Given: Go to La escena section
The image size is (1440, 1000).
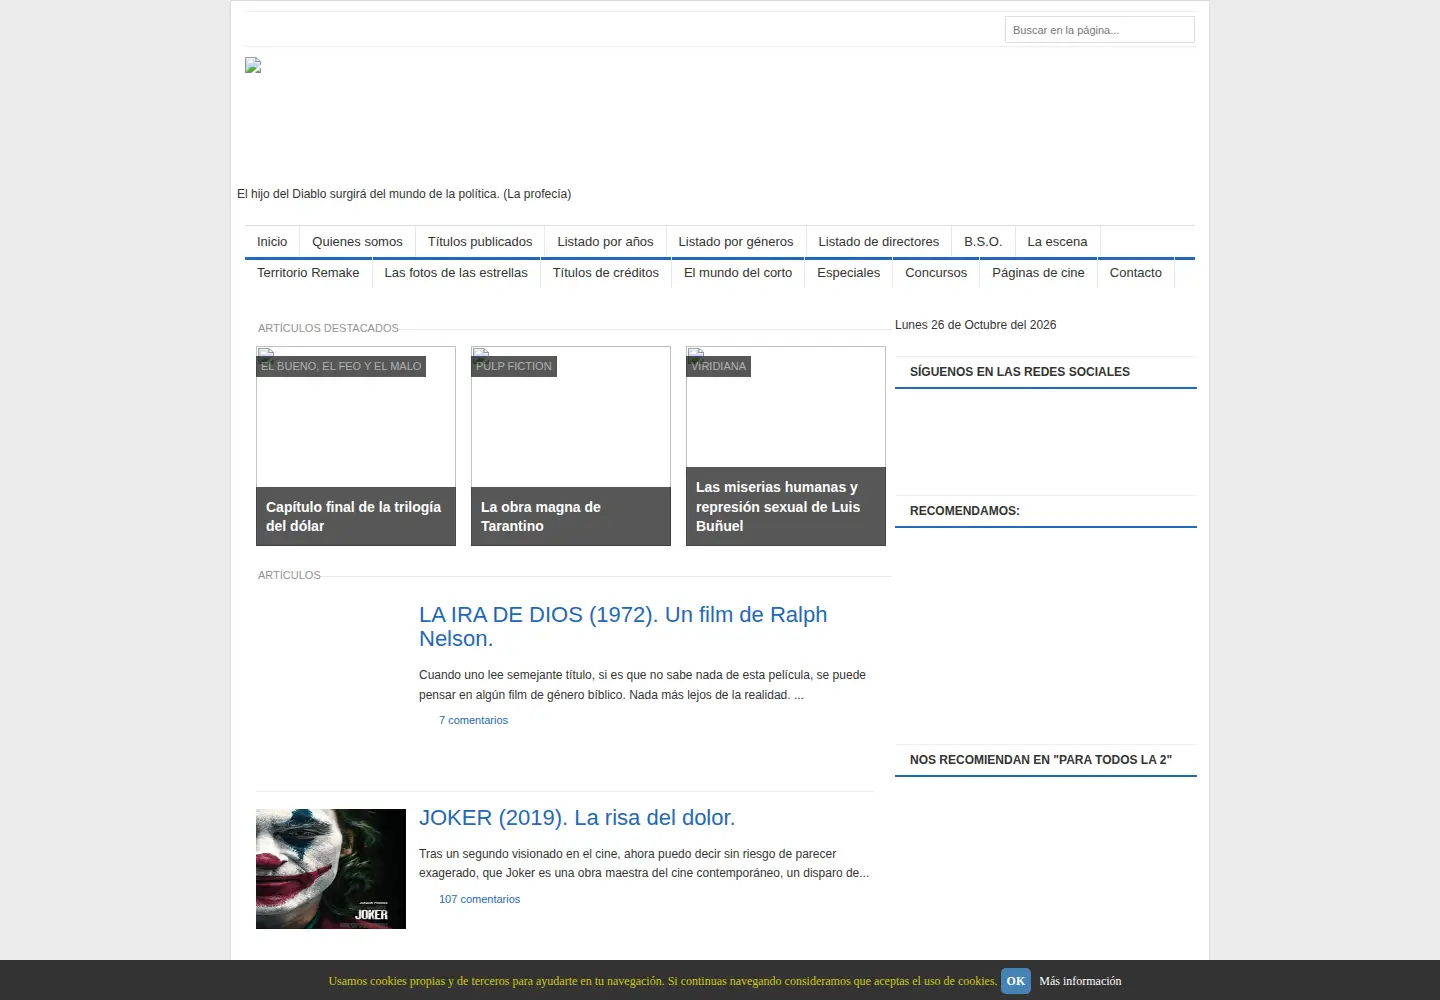Looking at the screenshot, I should [1057, 242].
